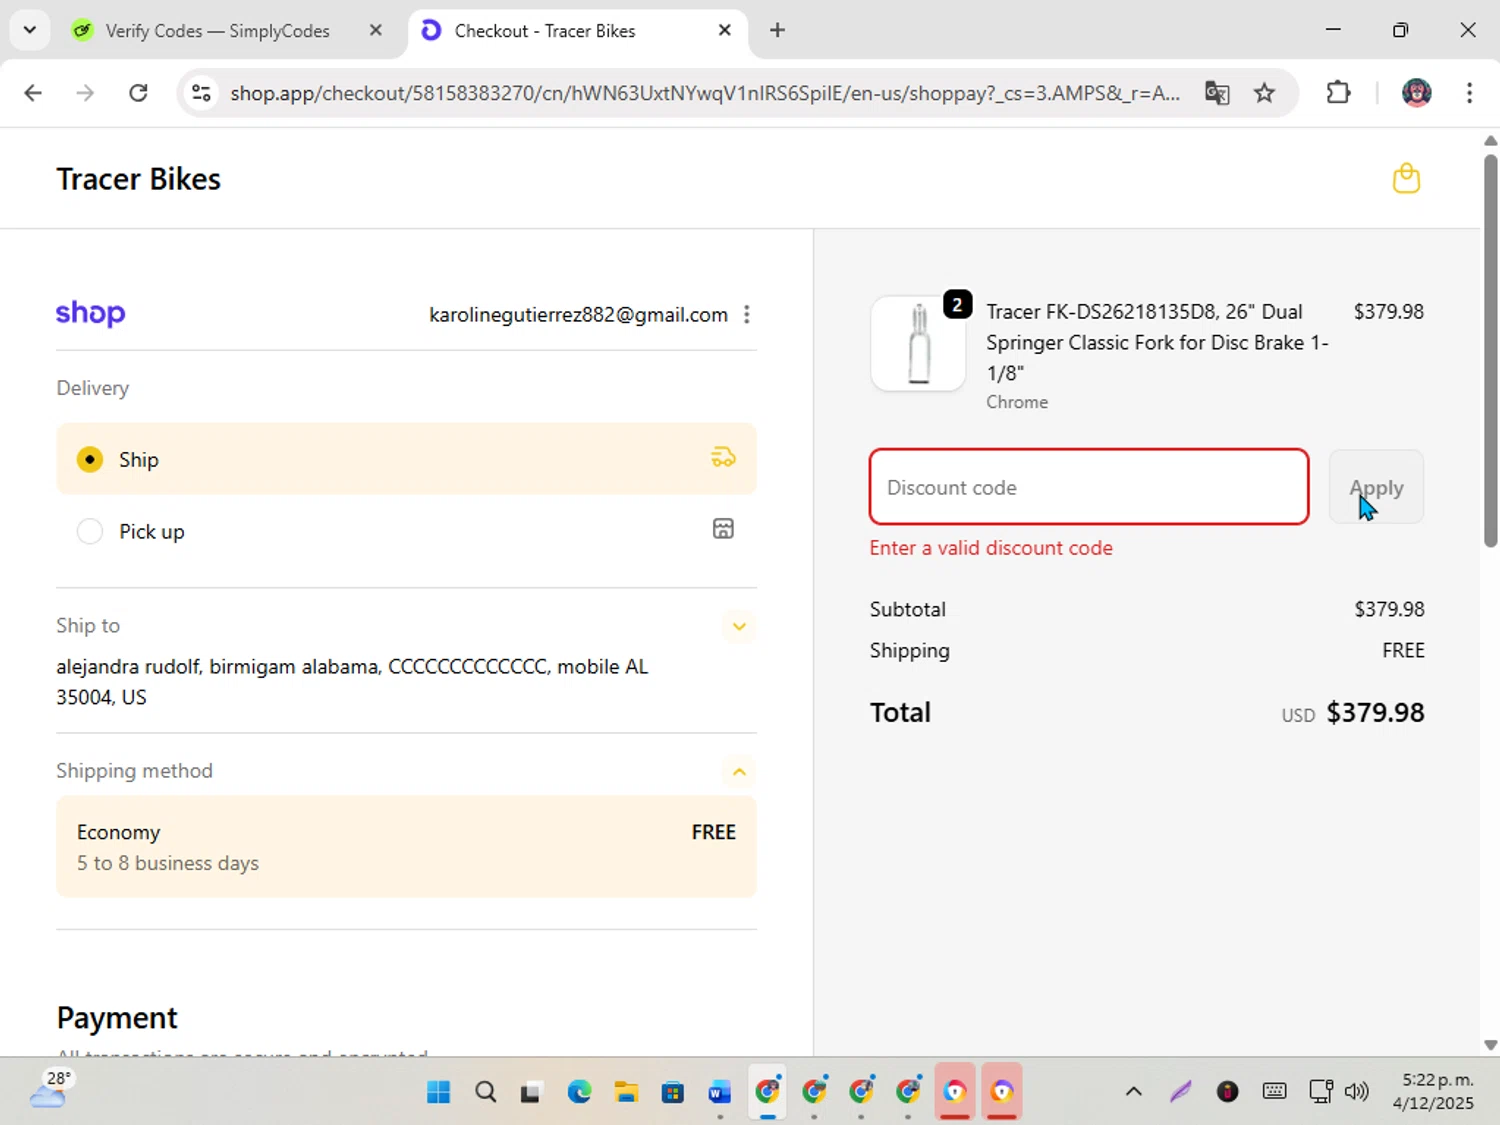Click the vertical page scrollbar
Image resolution: width=1500 pixels, height=1125 pixels.
(x=1490, y=350)
